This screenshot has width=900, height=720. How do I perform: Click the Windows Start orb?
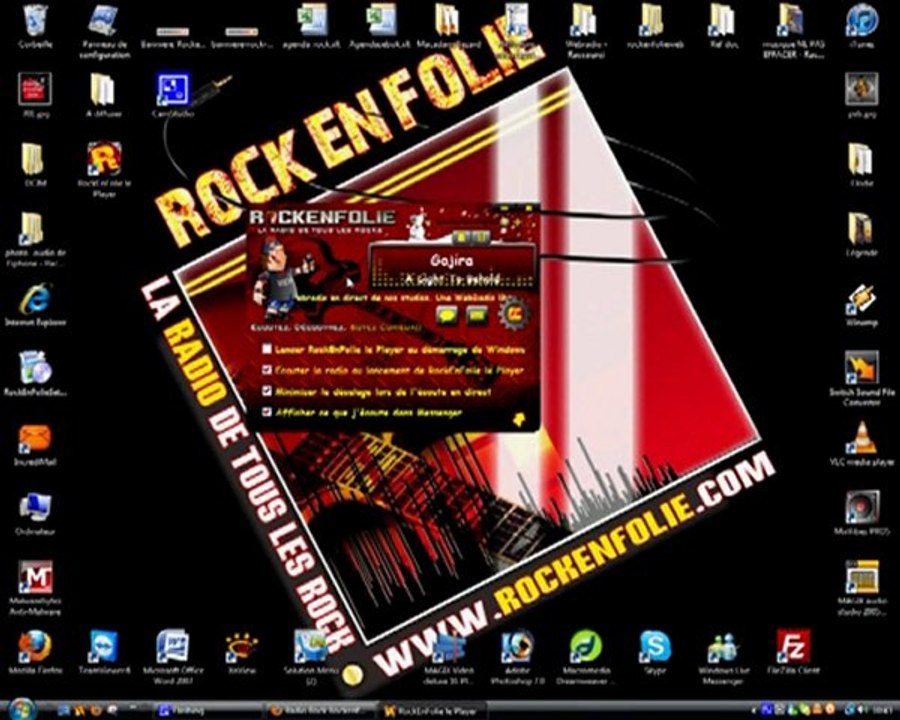point(22,709)
